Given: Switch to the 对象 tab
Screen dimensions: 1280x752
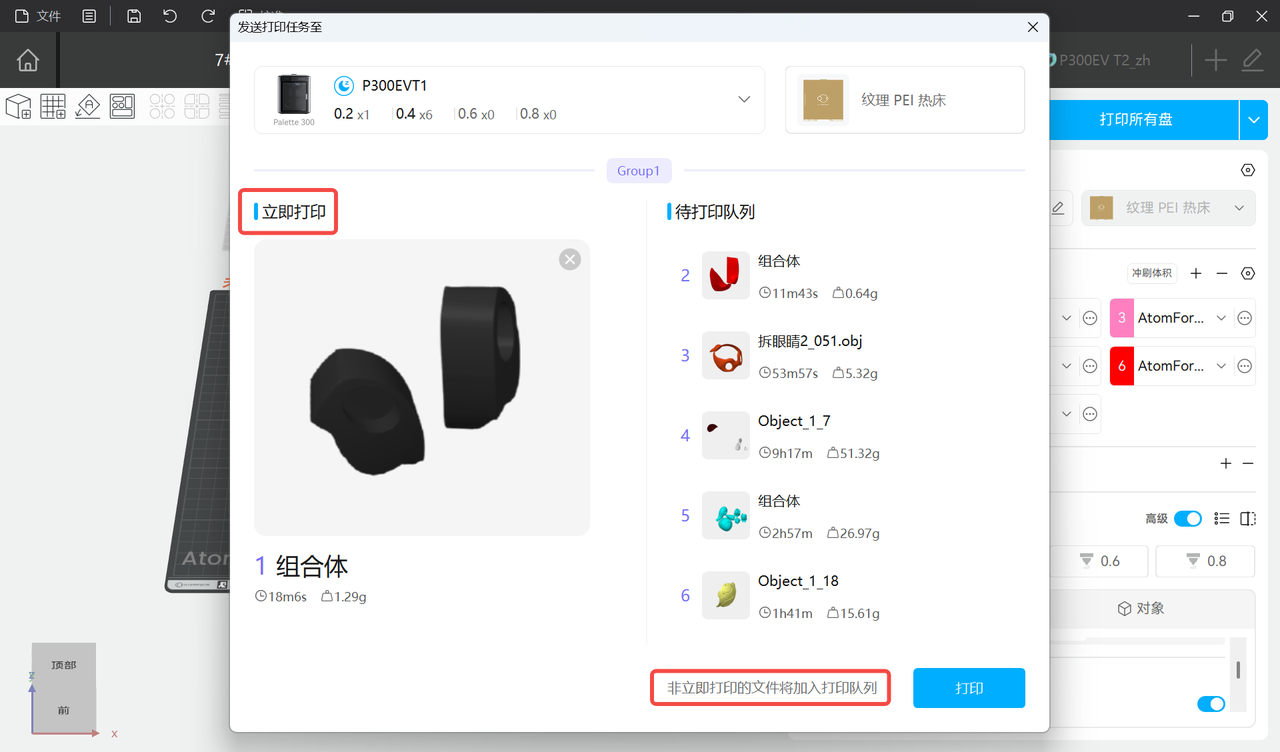Looking at the screenshot, I should (x=1140, y=608).
